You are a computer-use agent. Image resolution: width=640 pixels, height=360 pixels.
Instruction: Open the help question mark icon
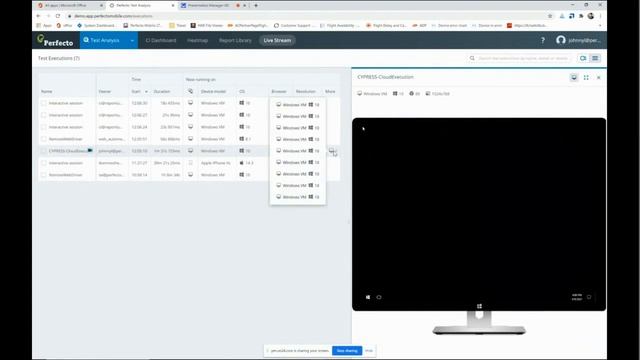(542, 40)
